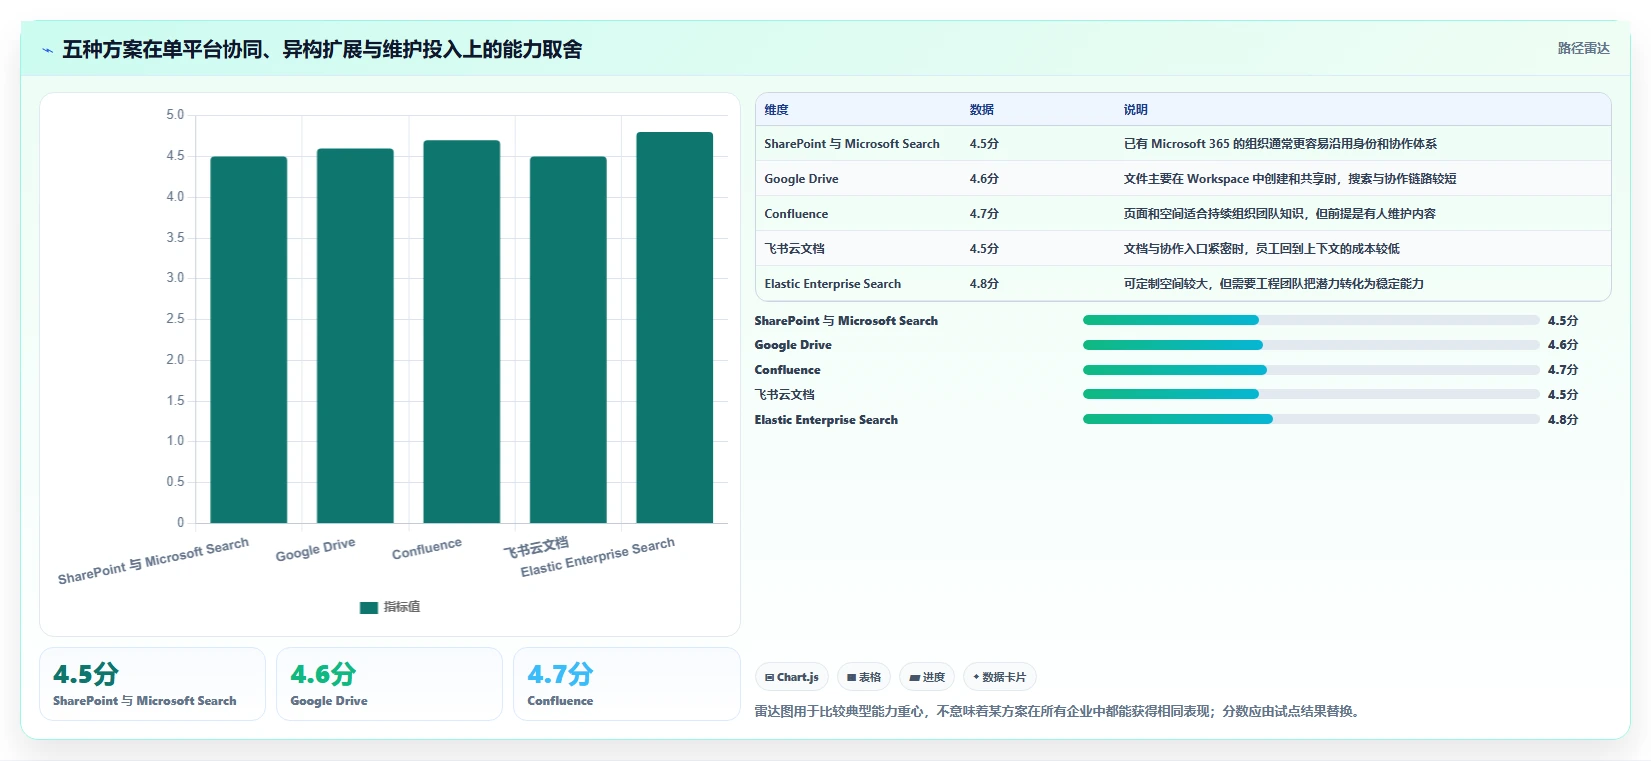1651x761 pixels.
Task: Click the title 五种方案在单平台协同
Action: [322, 50]
